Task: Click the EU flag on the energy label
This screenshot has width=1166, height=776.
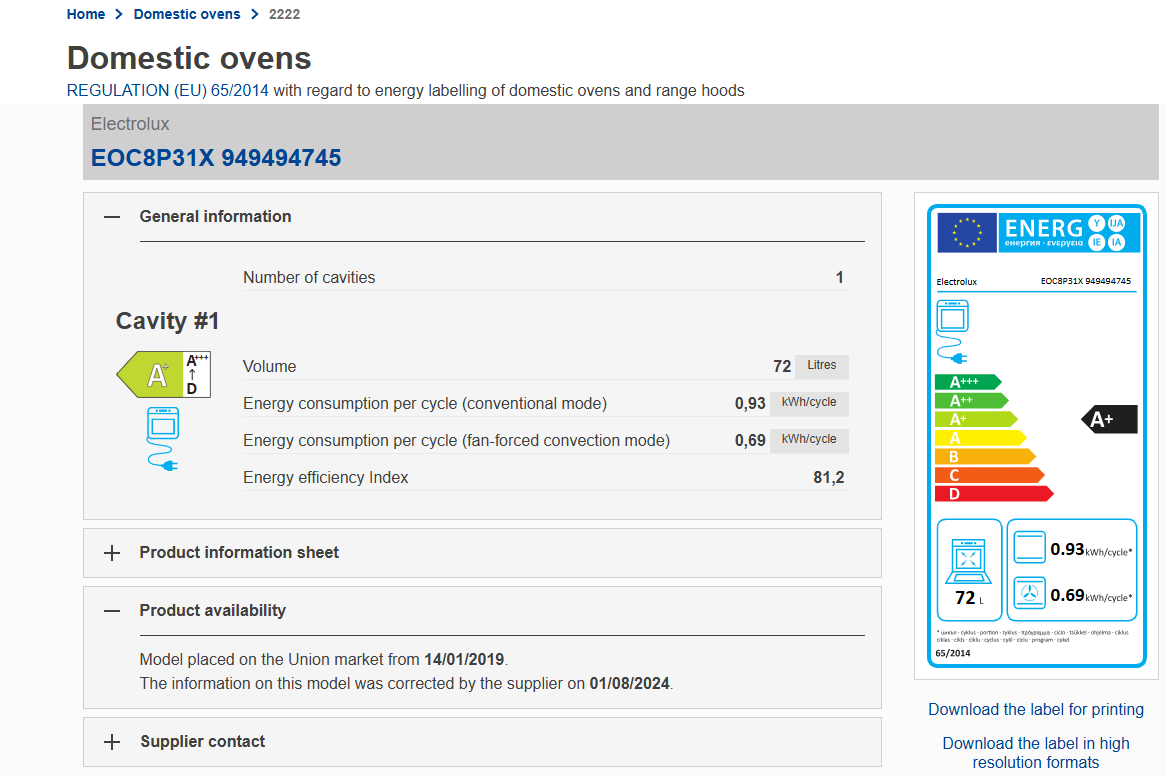Action: tap(967, 232)
